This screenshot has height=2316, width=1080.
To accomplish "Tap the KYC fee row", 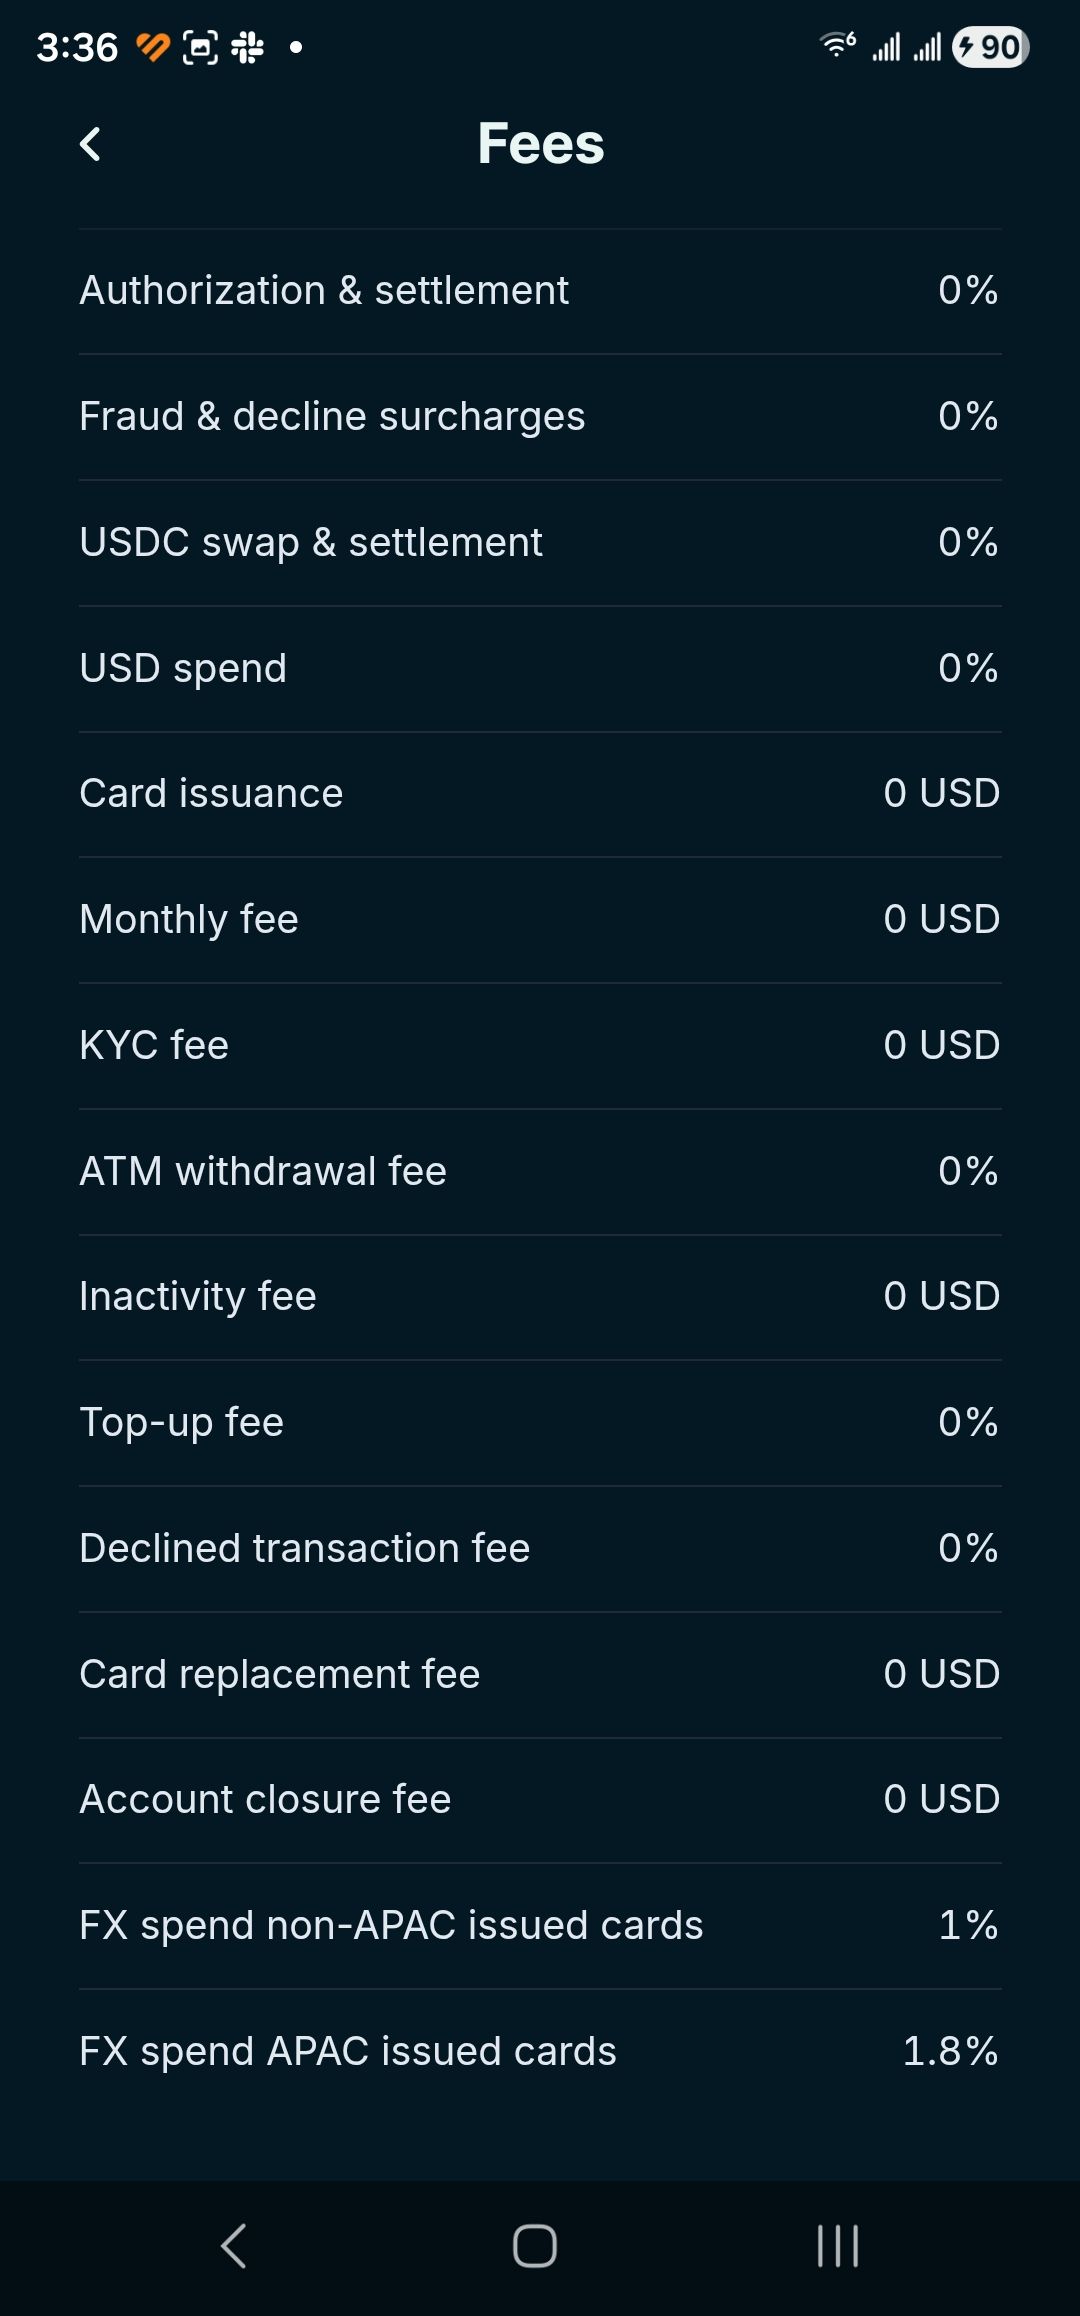I will (540, 1046).
